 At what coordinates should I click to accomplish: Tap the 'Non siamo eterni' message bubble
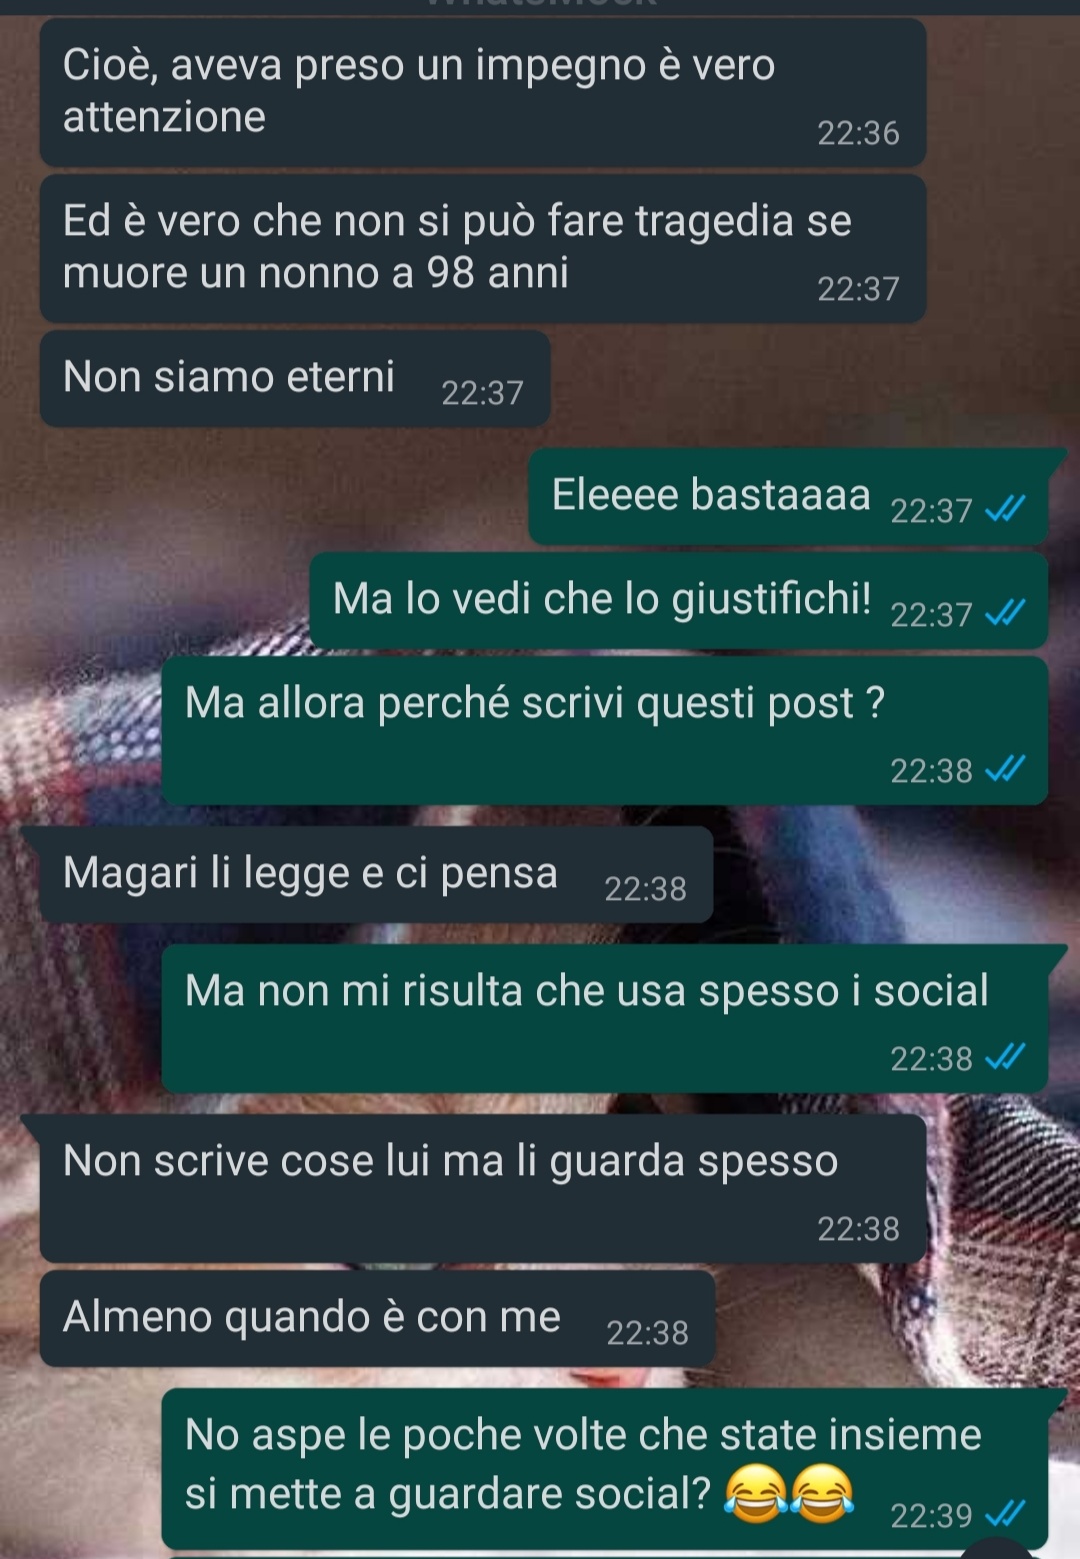[295, 379]
